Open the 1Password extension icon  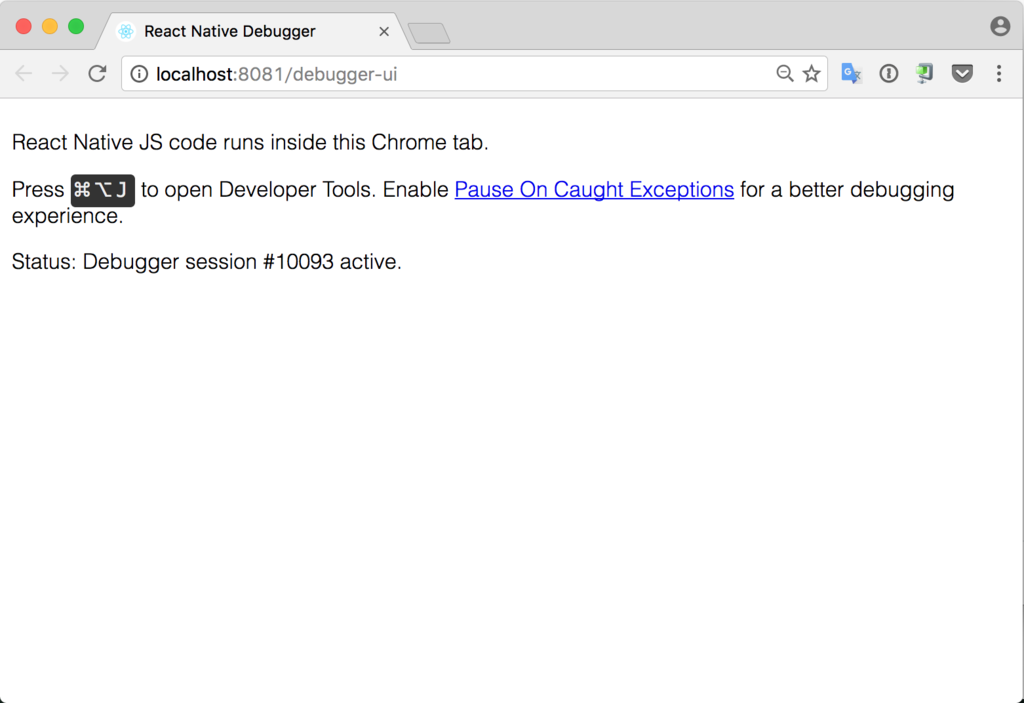pos(888,73)
